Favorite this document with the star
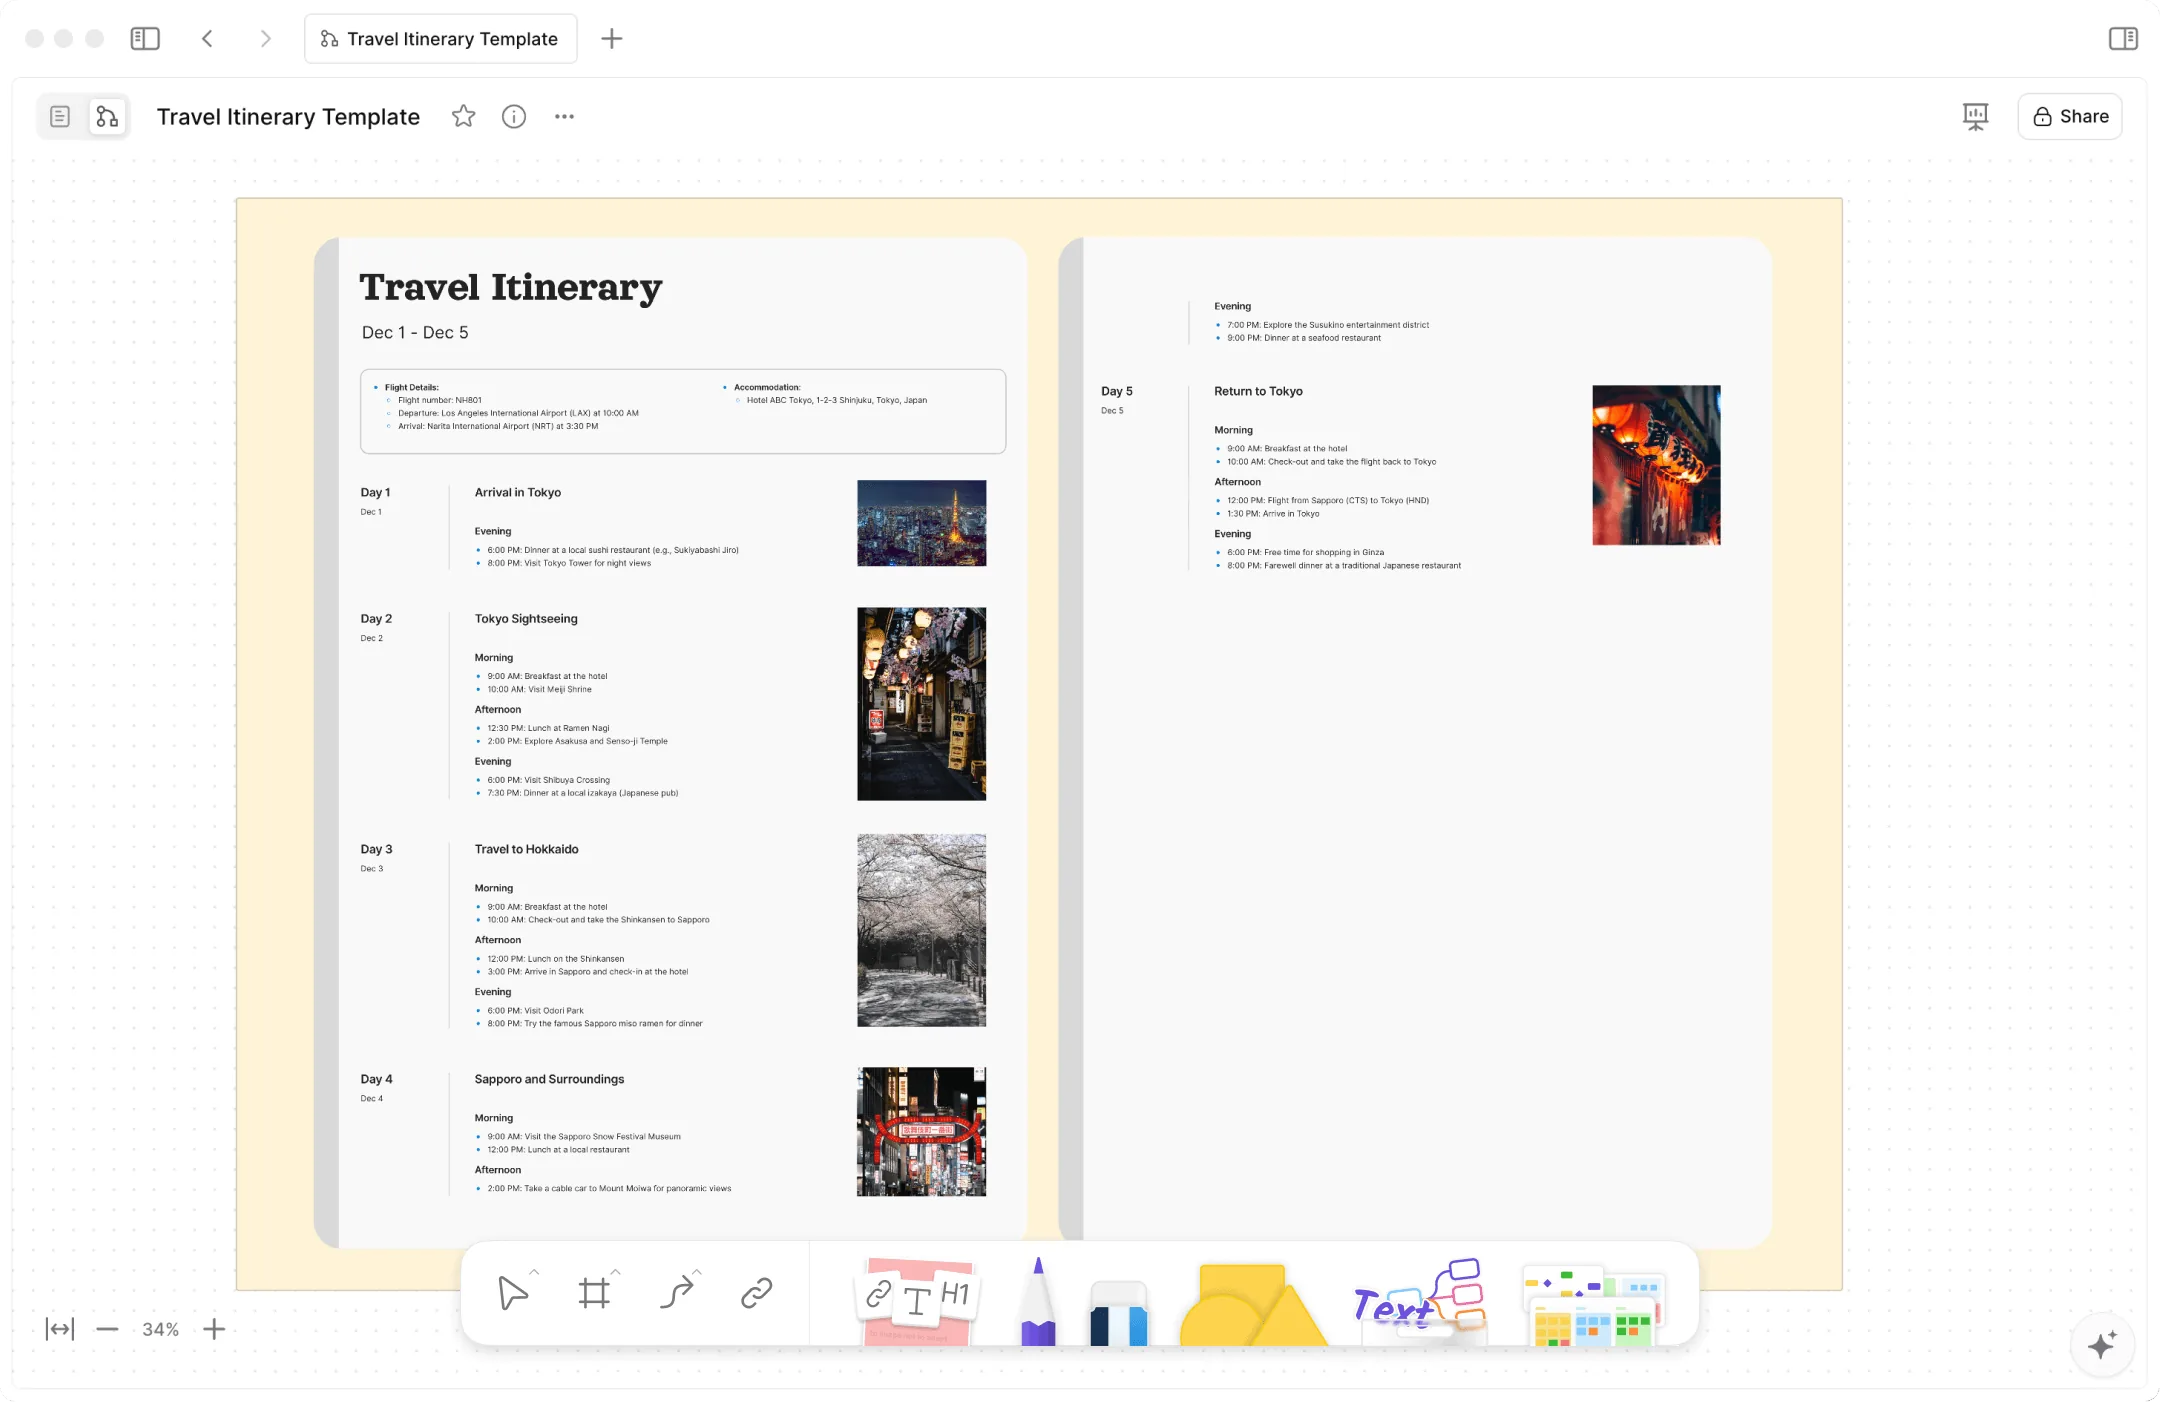The height and width of the screenshot is (1402, 2160). click(x=463, y=117)
